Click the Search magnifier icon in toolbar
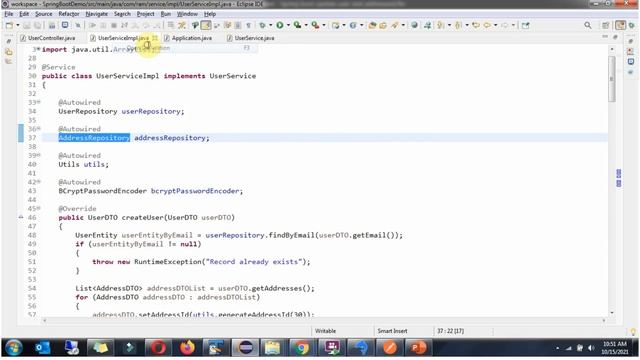The width and height of the screenshot is (640, 360). (588, 25)
